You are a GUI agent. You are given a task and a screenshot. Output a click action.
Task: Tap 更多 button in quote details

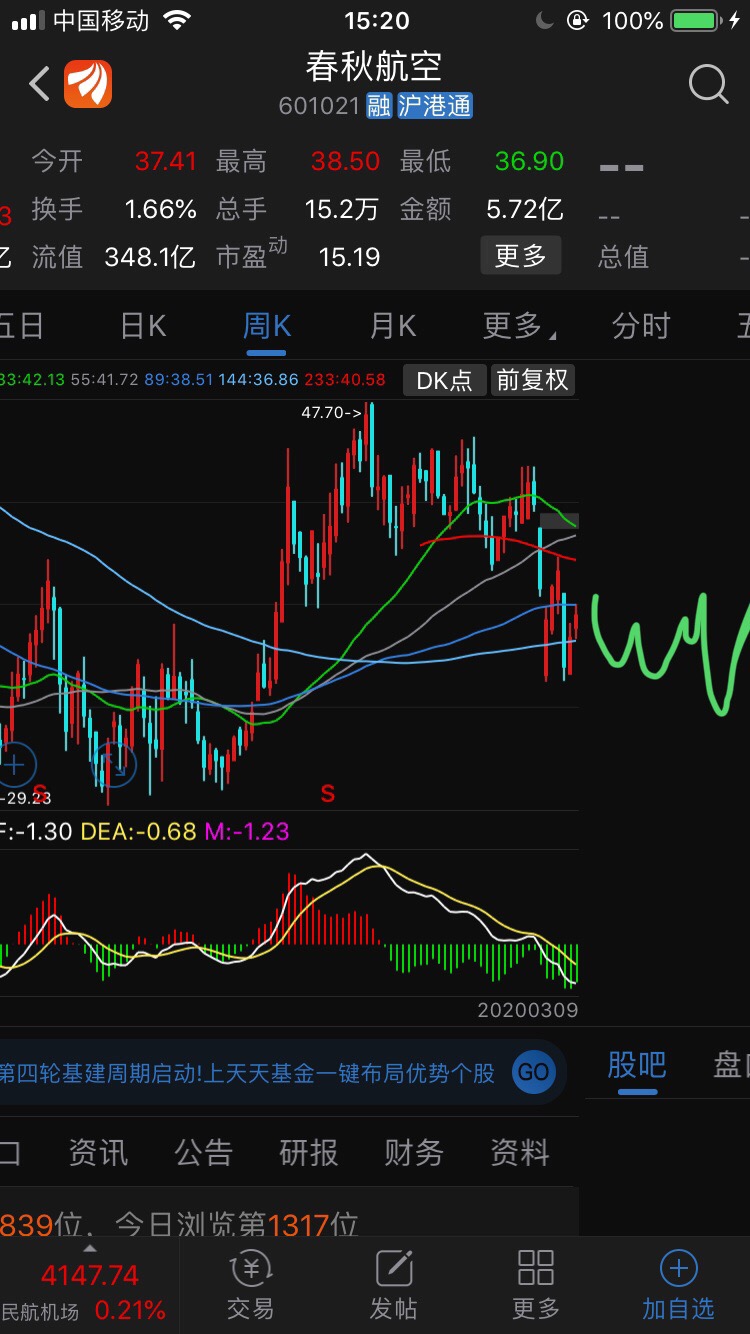521,256
